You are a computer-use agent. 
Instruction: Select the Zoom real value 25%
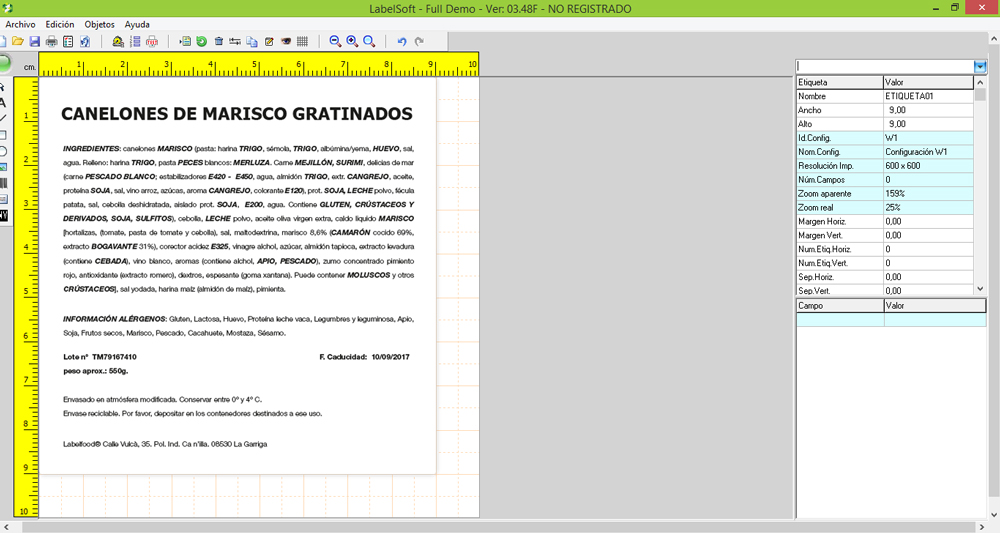pos(928,208)
